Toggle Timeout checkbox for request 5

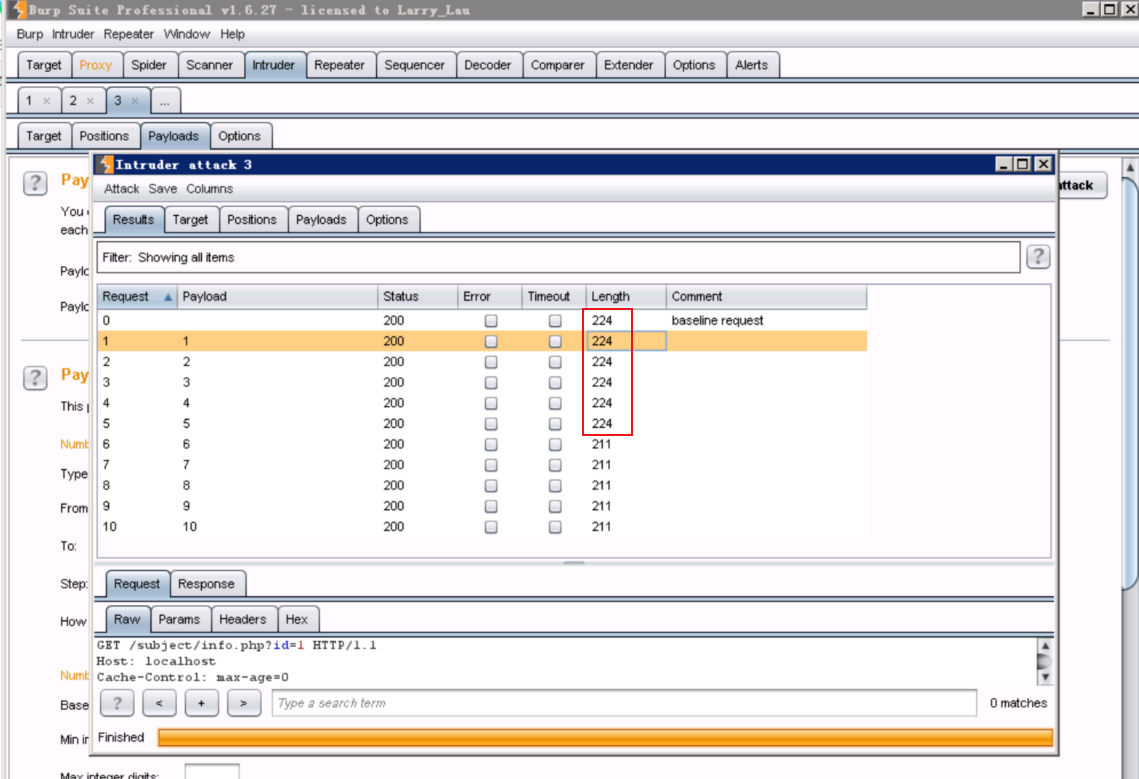point(555,424)
